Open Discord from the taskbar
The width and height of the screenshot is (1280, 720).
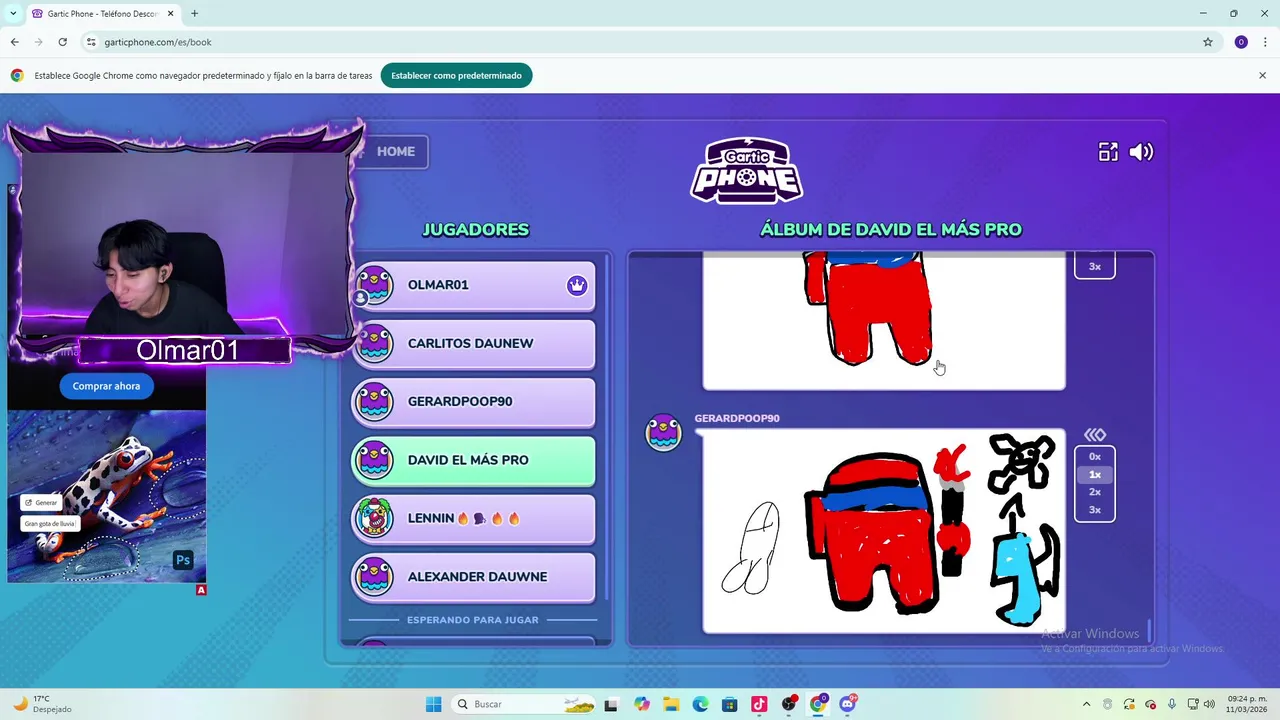[x=848, y=704]
